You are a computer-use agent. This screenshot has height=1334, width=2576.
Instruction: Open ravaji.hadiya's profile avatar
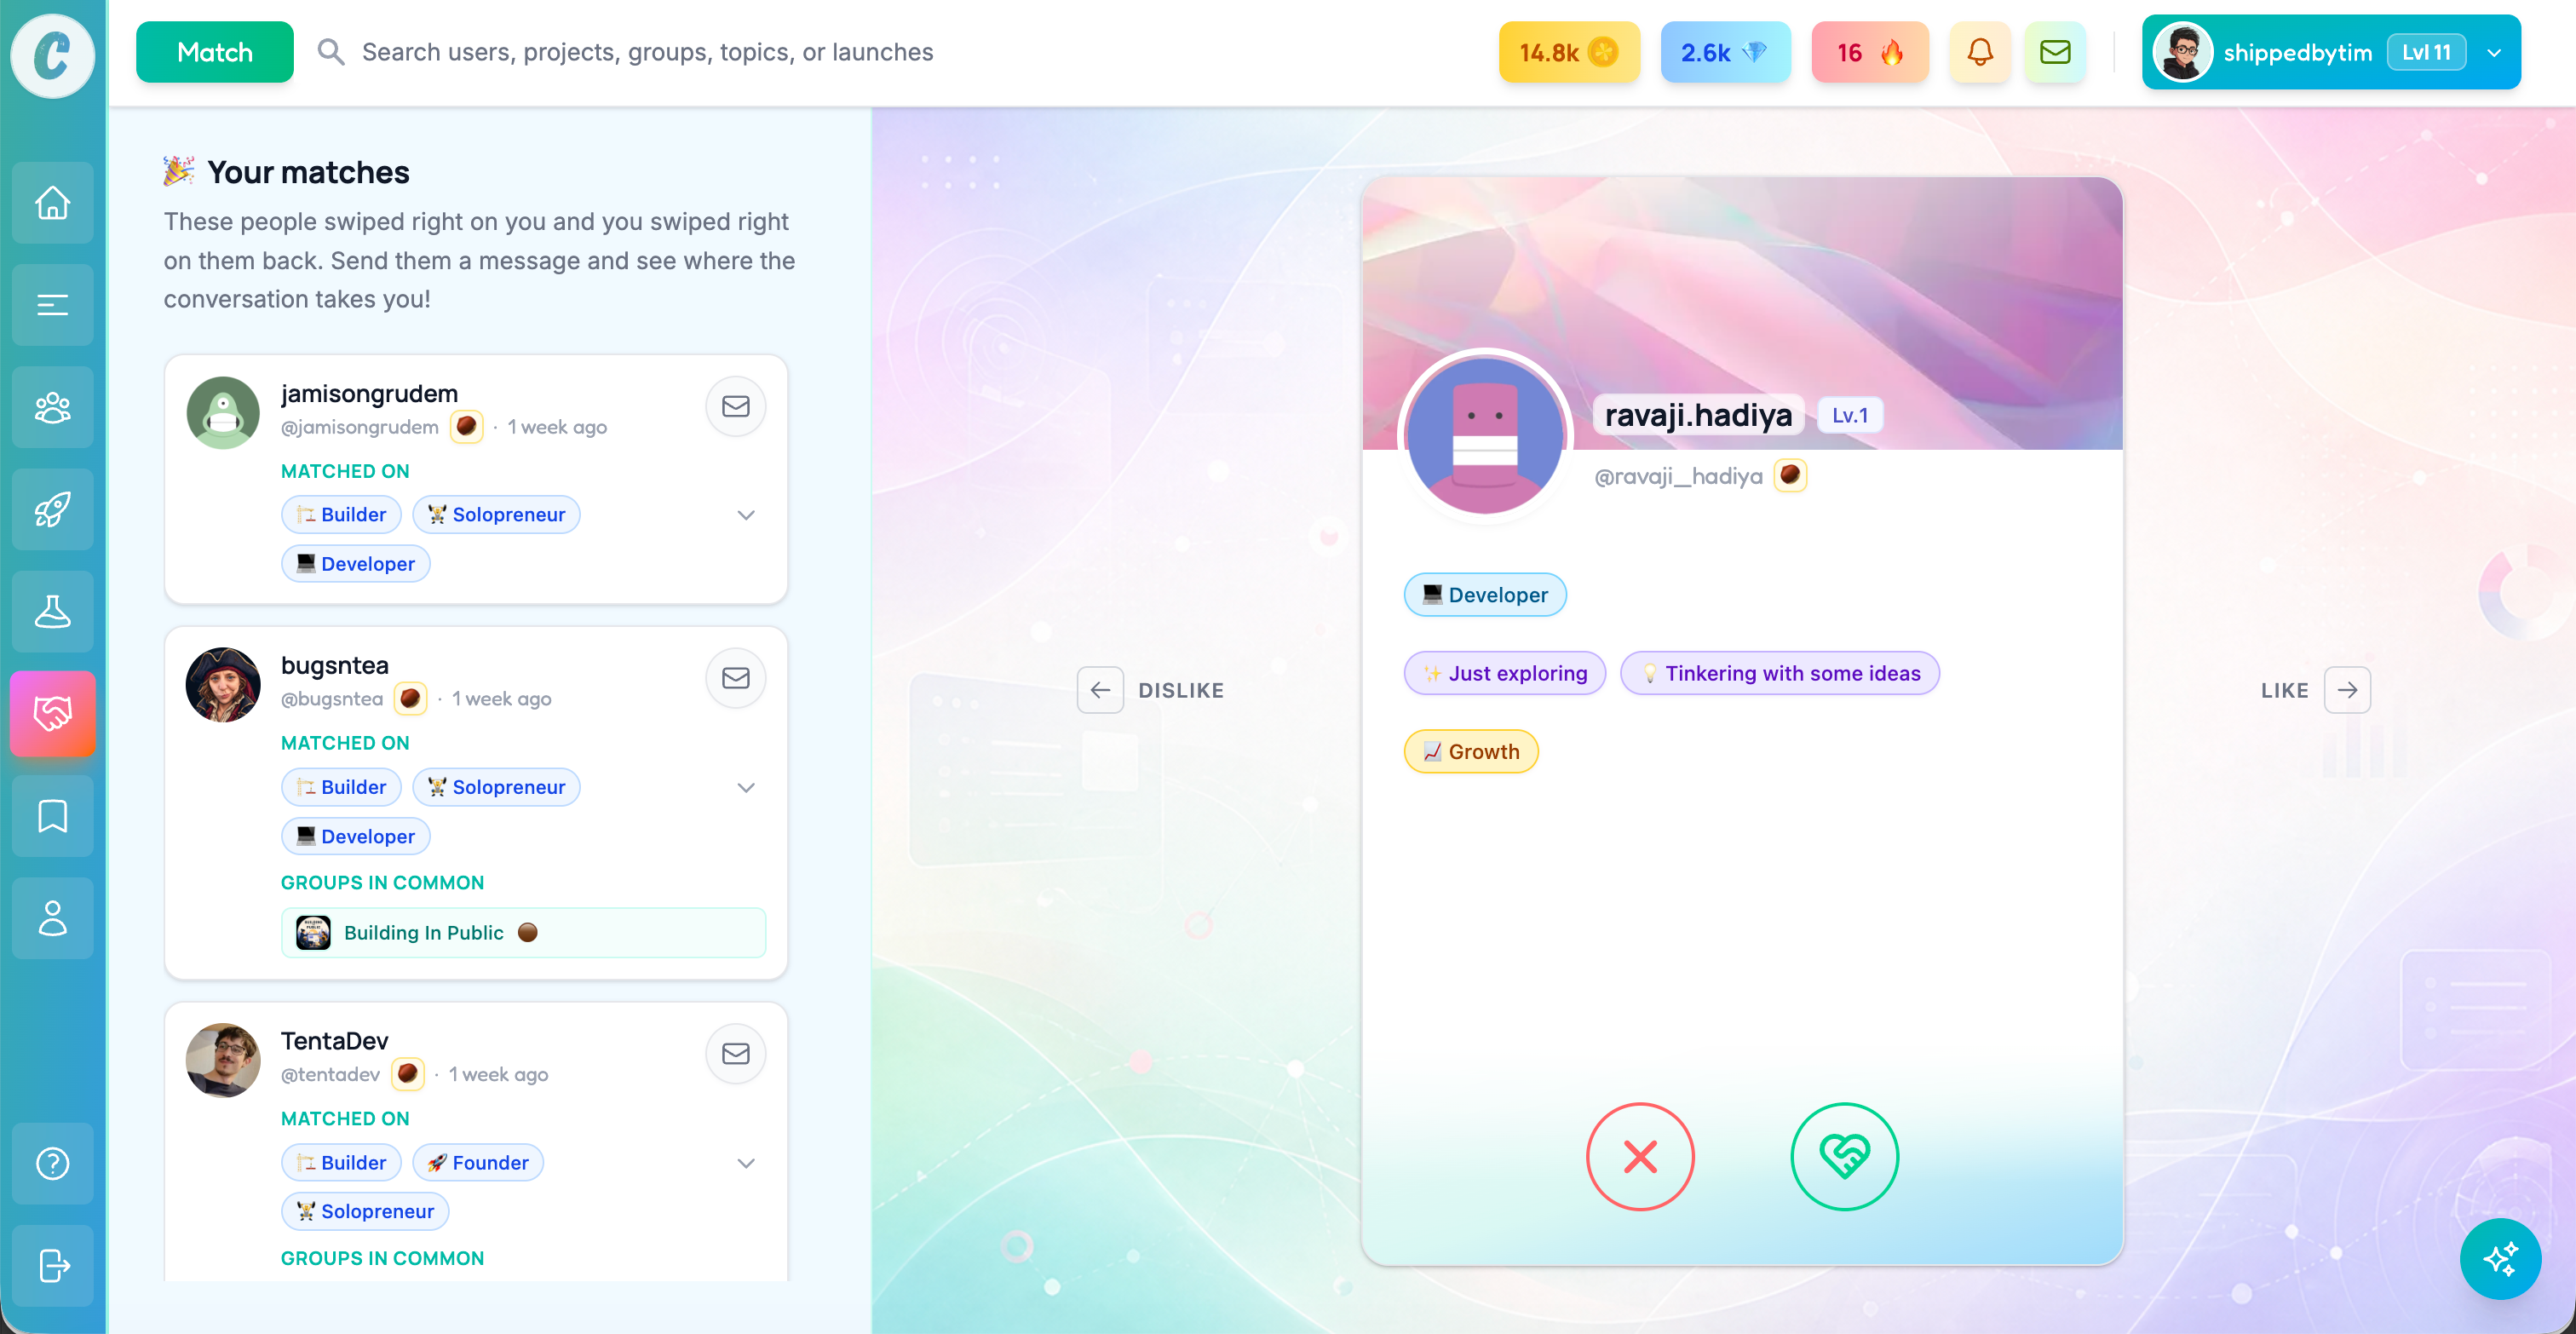click(1485, 436)
